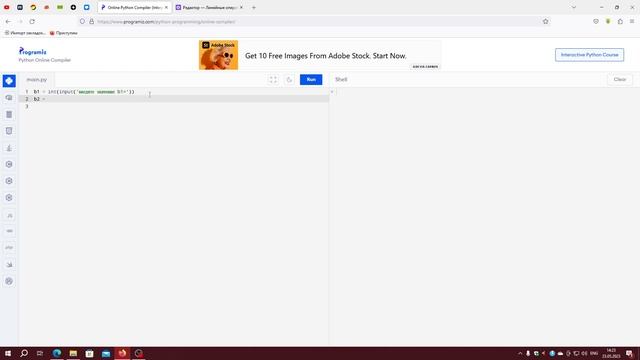Open browser extensions puzzle icon
640x360 pixels.
pos(620,21)
